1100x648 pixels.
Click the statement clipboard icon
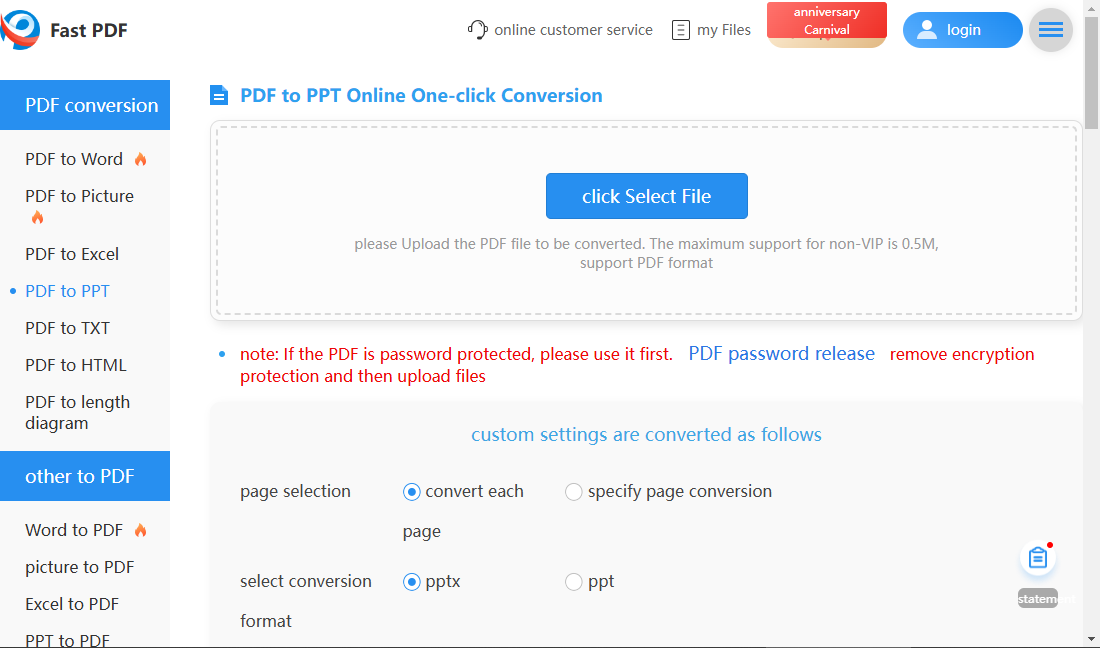[x=1038, y=558]
